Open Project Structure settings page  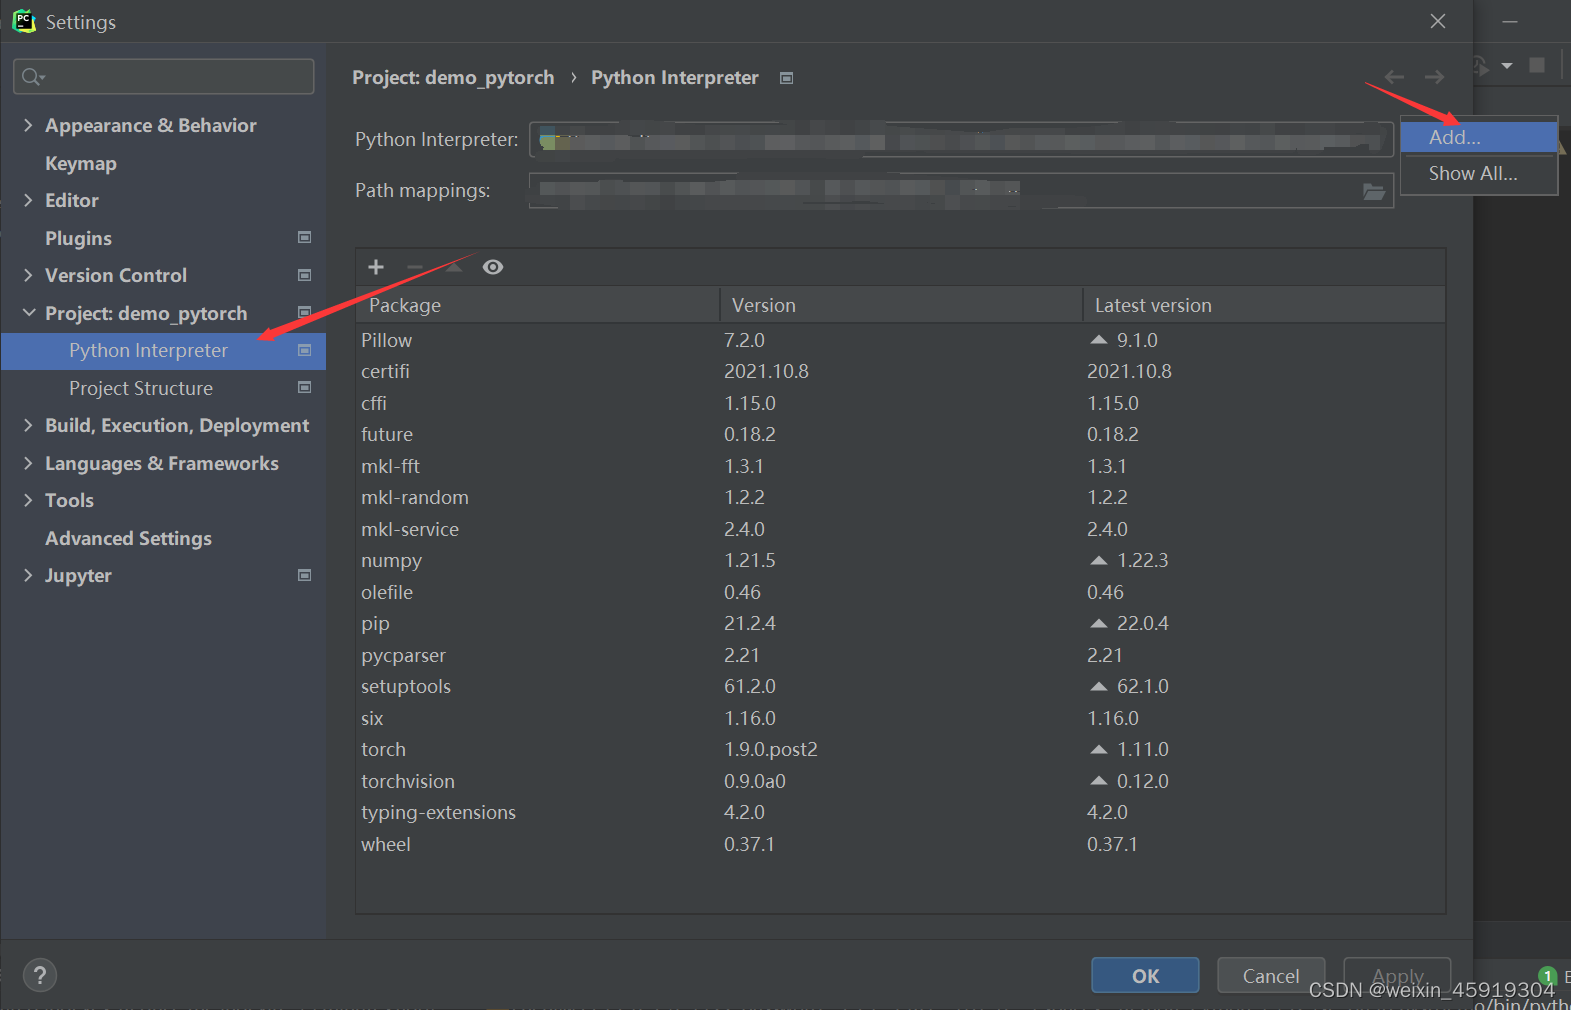tap(141, 388)
